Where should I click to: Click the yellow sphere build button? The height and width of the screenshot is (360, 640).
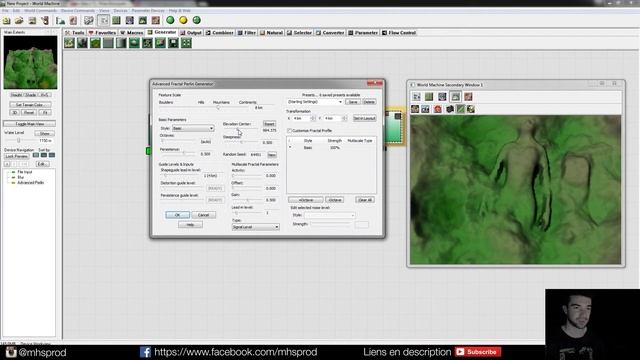click(183, 20)
